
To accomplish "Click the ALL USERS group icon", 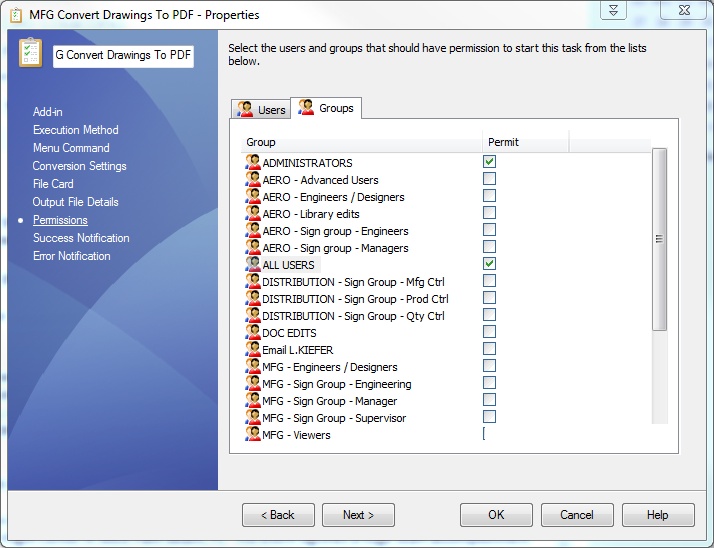I will click(253, 264).
